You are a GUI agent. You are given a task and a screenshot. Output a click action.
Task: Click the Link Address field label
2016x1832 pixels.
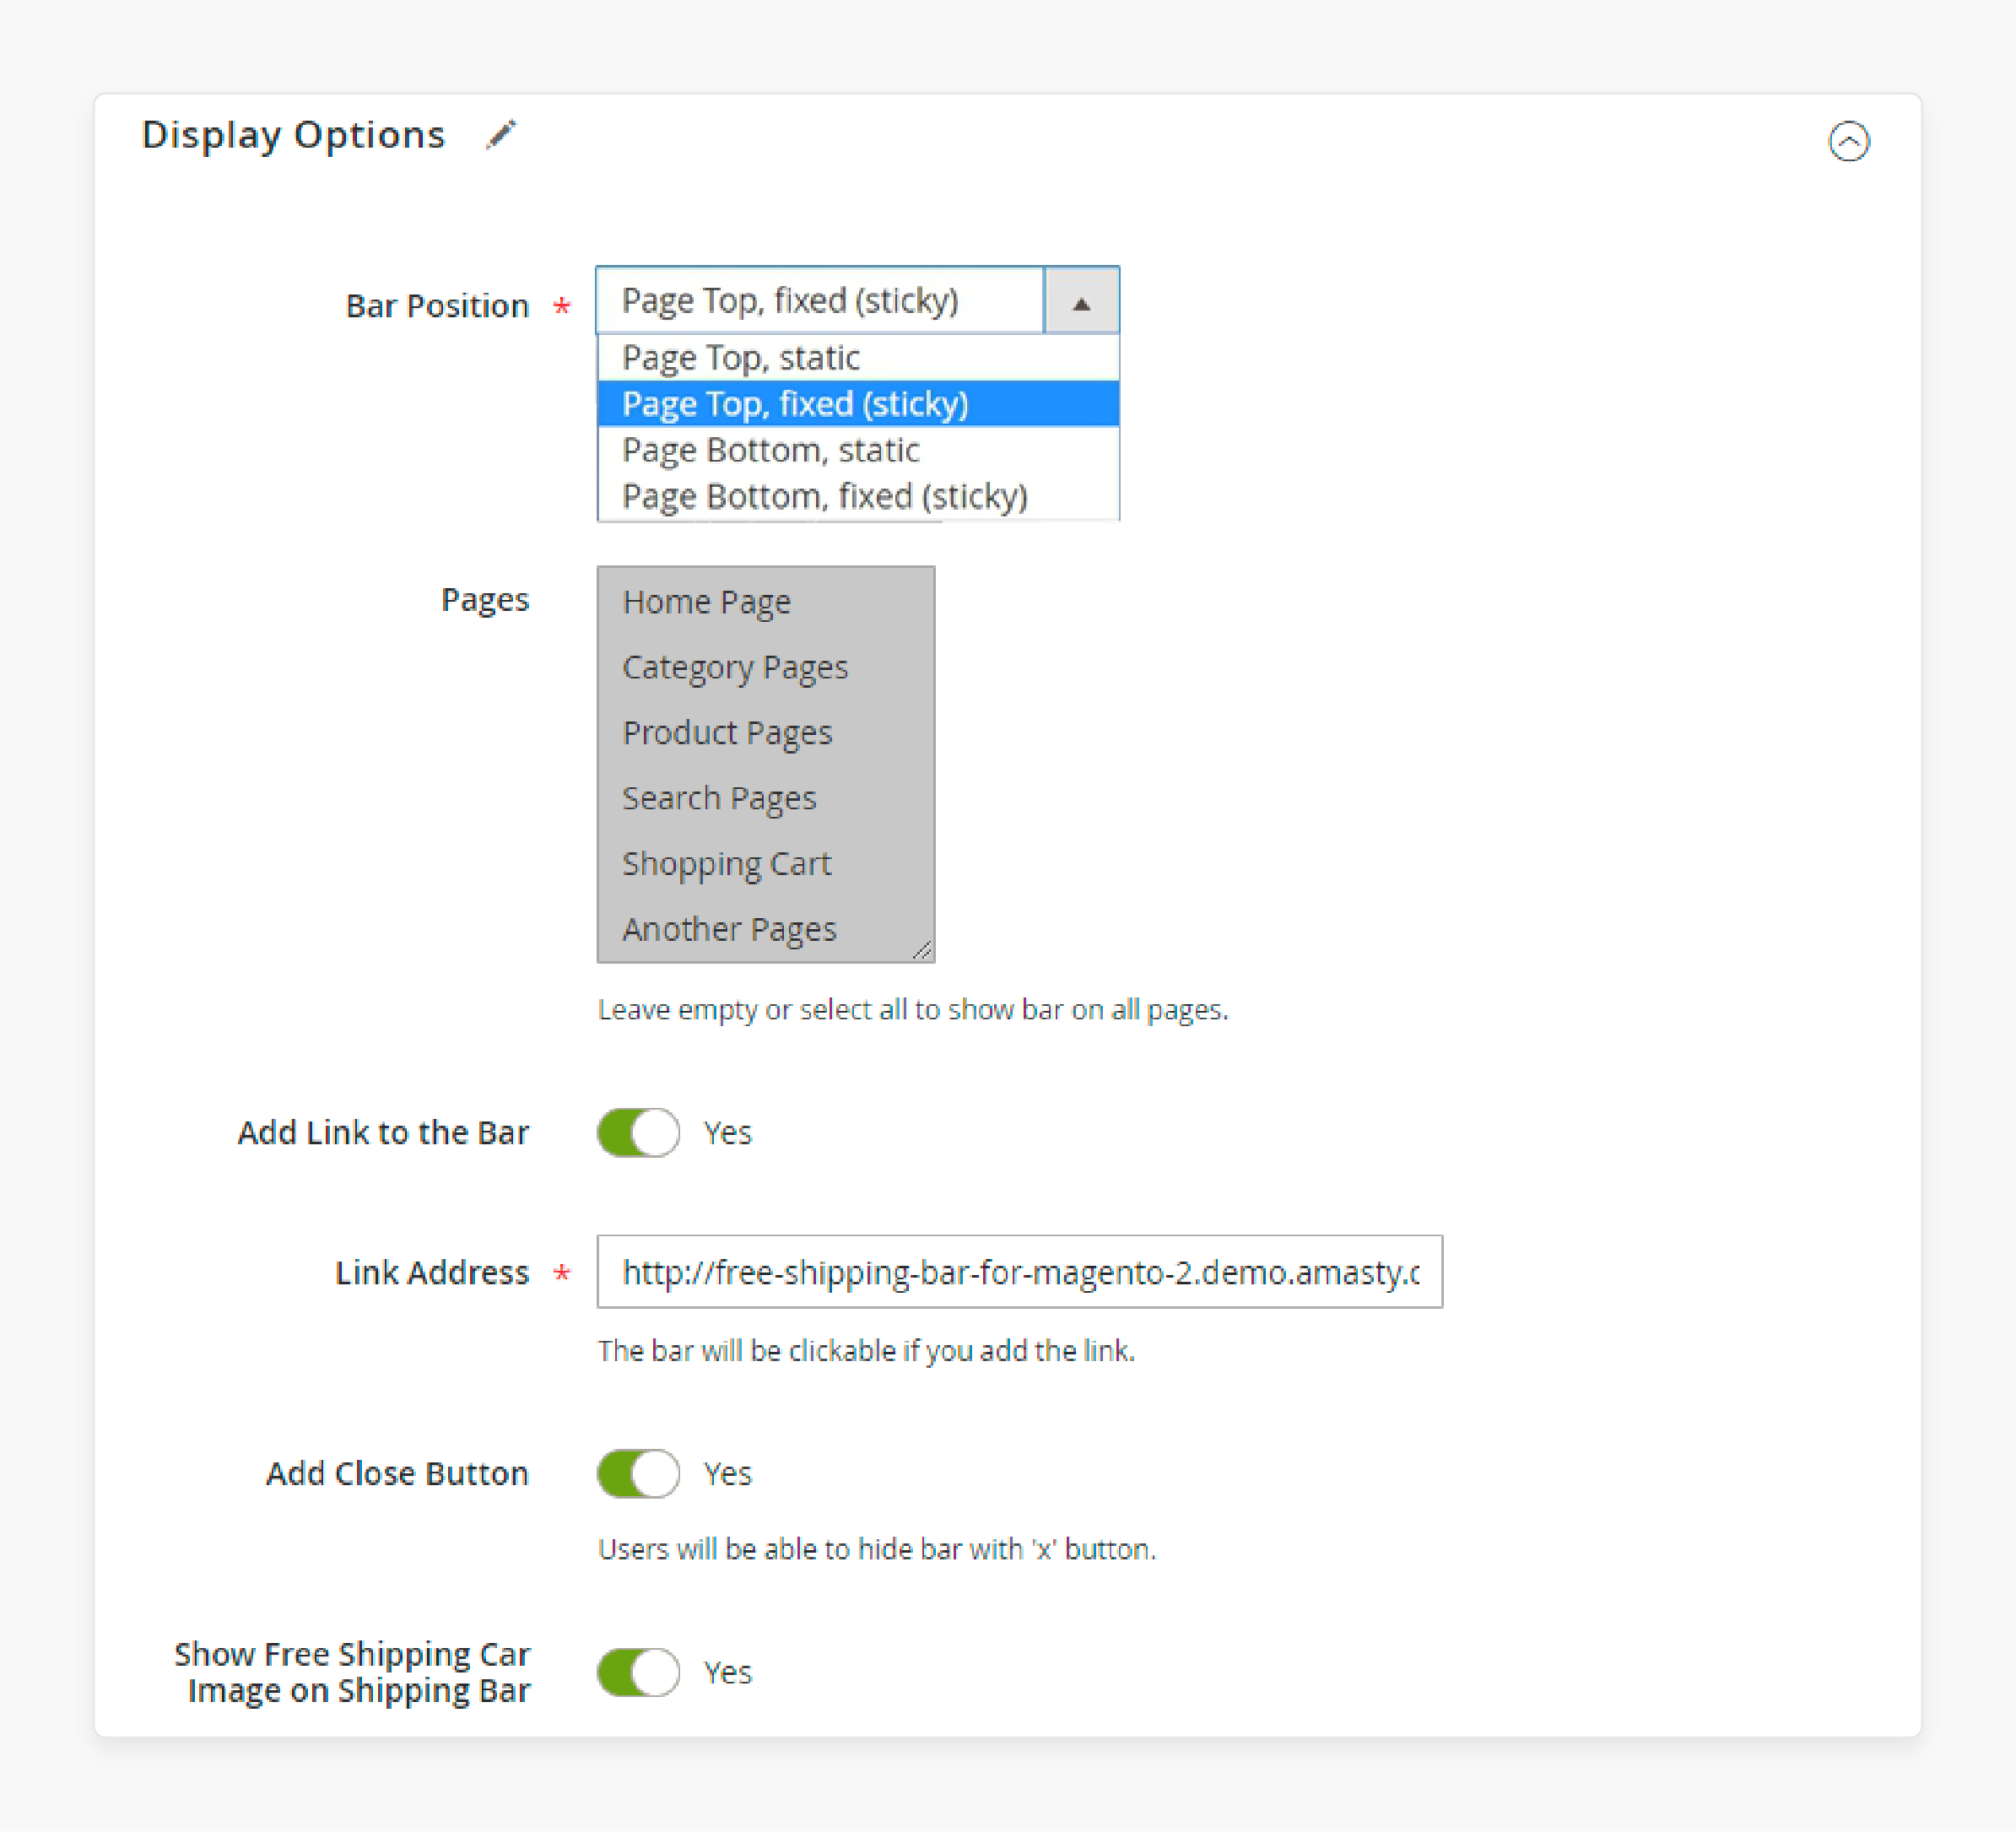pos(432,1272)
